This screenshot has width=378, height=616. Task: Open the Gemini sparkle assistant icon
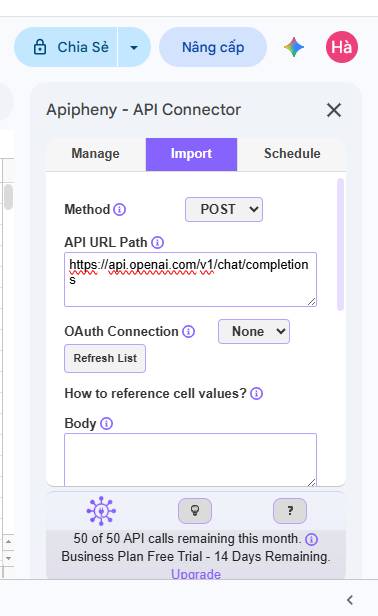294,47
